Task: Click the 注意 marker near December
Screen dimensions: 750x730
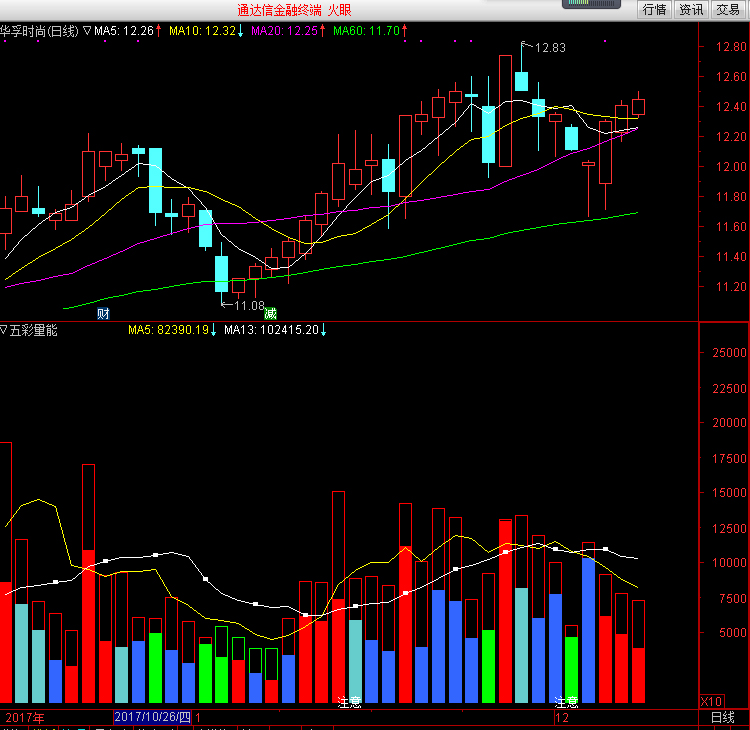Action: tap(566, 702)
